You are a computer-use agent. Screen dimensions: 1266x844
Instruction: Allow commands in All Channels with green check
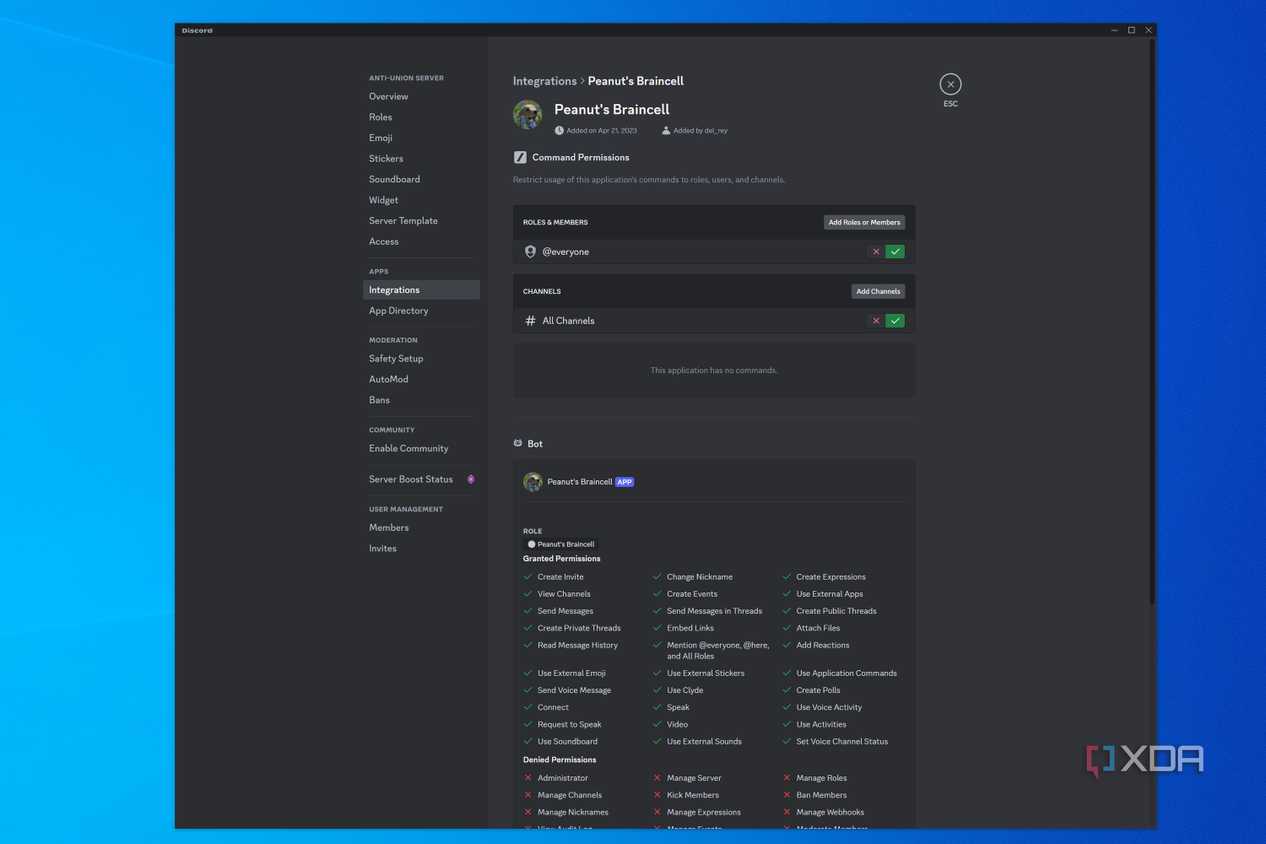pyautogui.click(x=895, y=321)
